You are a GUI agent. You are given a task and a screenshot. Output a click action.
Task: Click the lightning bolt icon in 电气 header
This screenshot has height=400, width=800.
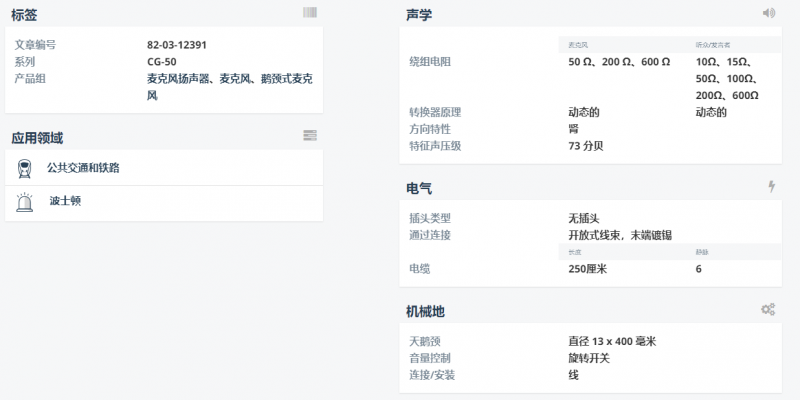[770, 186]
